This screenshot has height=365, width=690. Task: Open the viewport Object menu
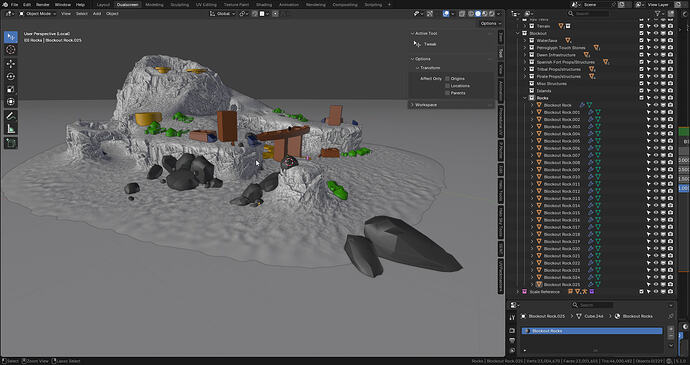pyautogui.click(x=112, y=14)
